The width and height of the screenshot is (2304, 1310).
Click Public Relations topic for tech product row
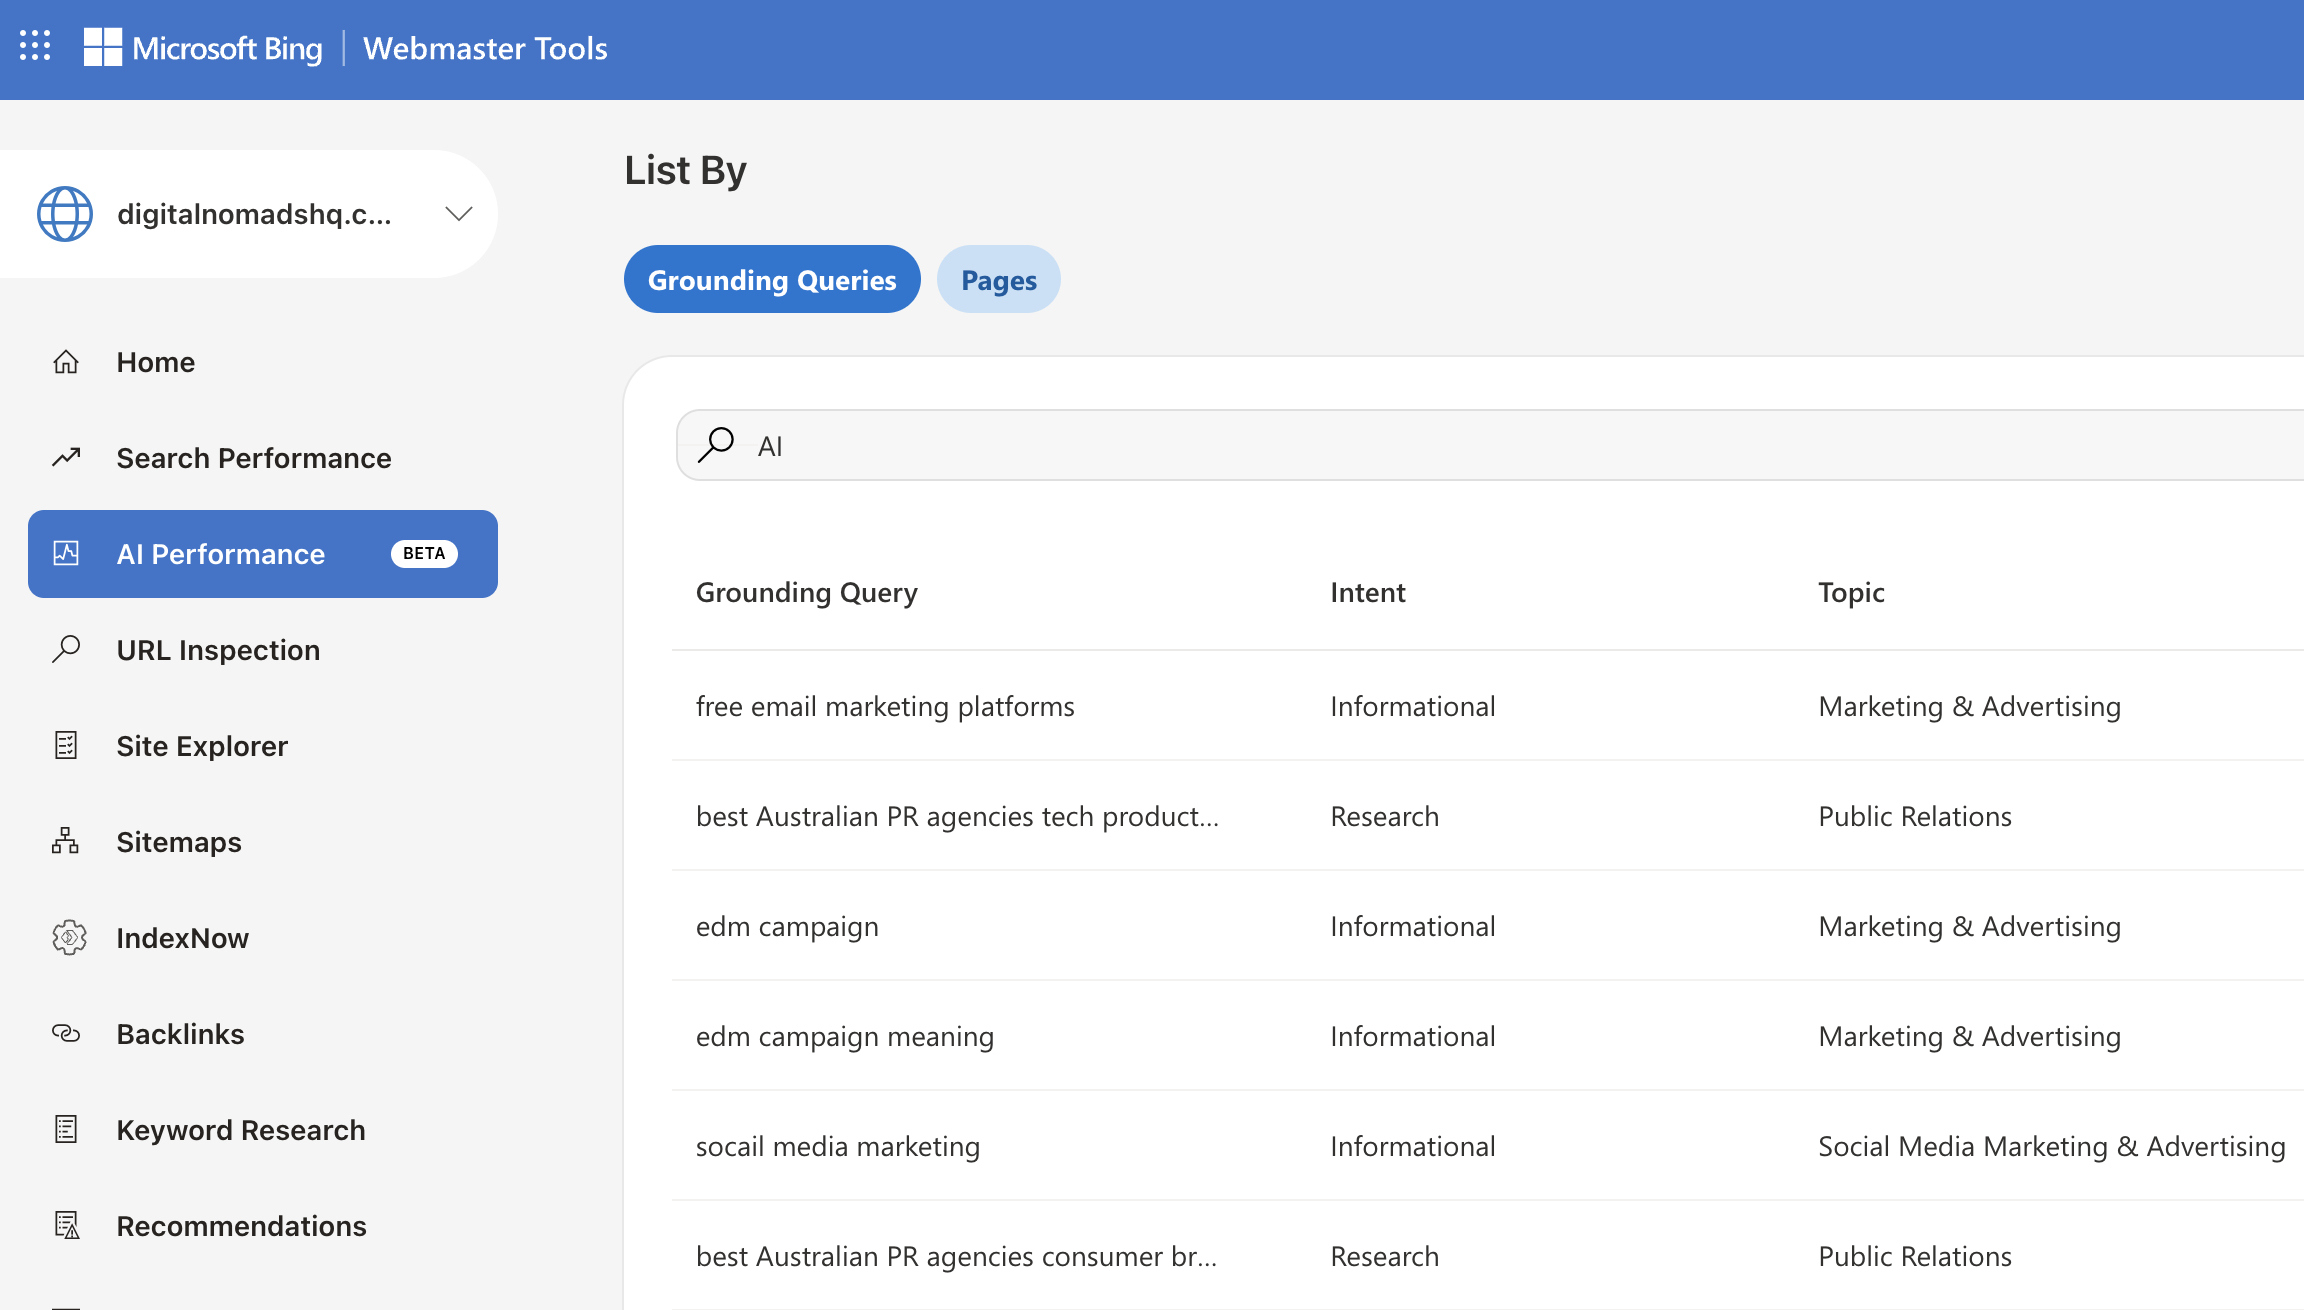[x=1915, y=816]
